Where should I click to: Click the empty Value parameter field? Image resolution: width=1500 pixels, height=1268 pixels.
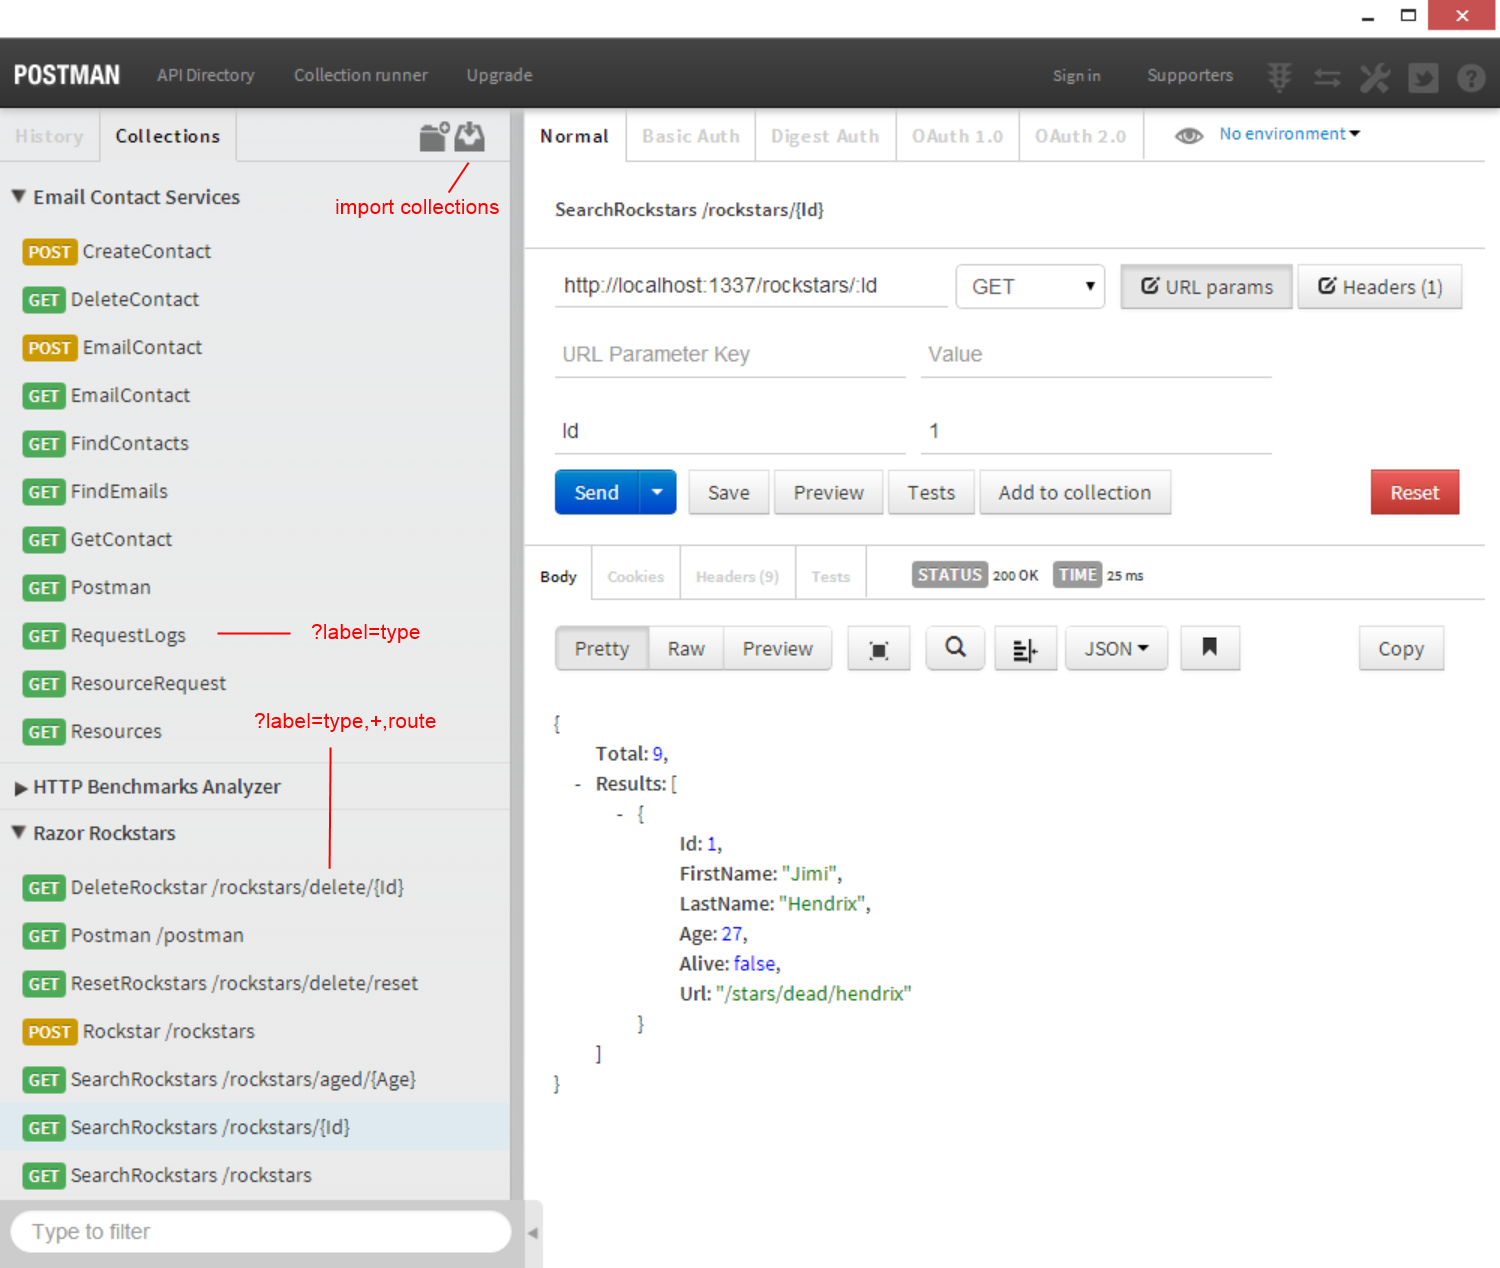point(1096,355)
